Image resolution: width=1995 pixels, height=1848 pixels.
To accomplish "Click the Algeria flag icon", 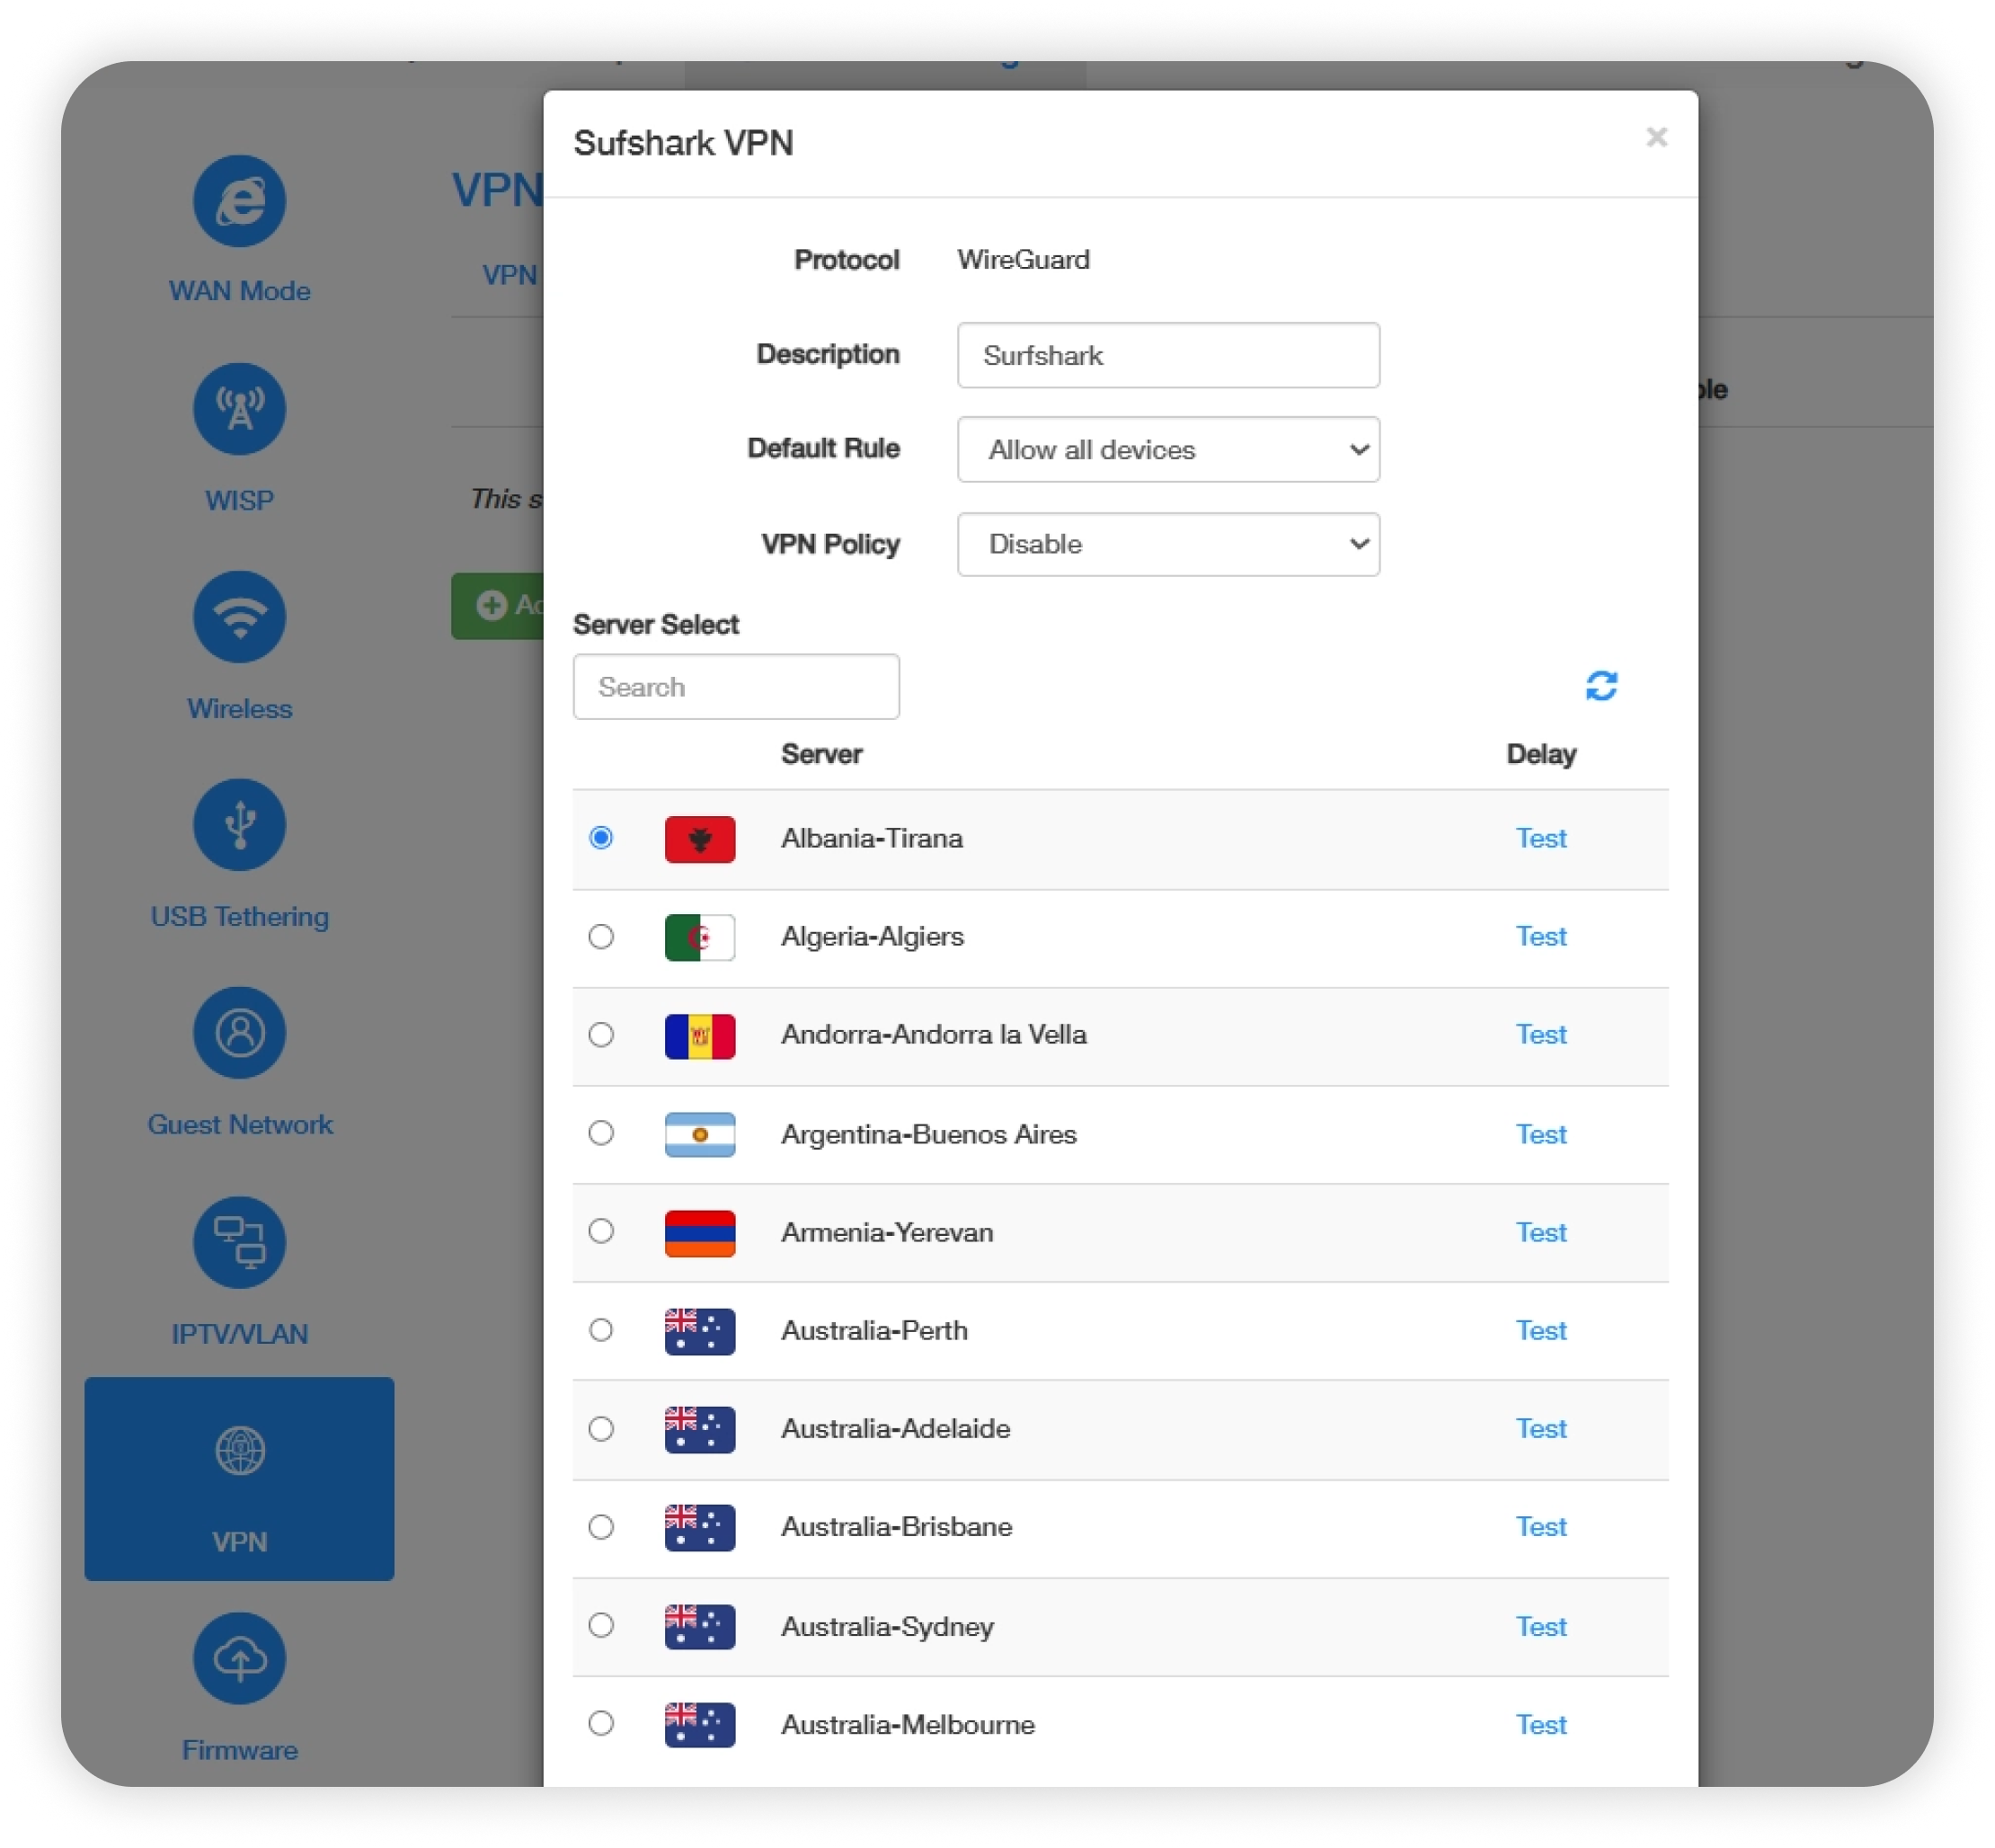I will tap(700, 937).
